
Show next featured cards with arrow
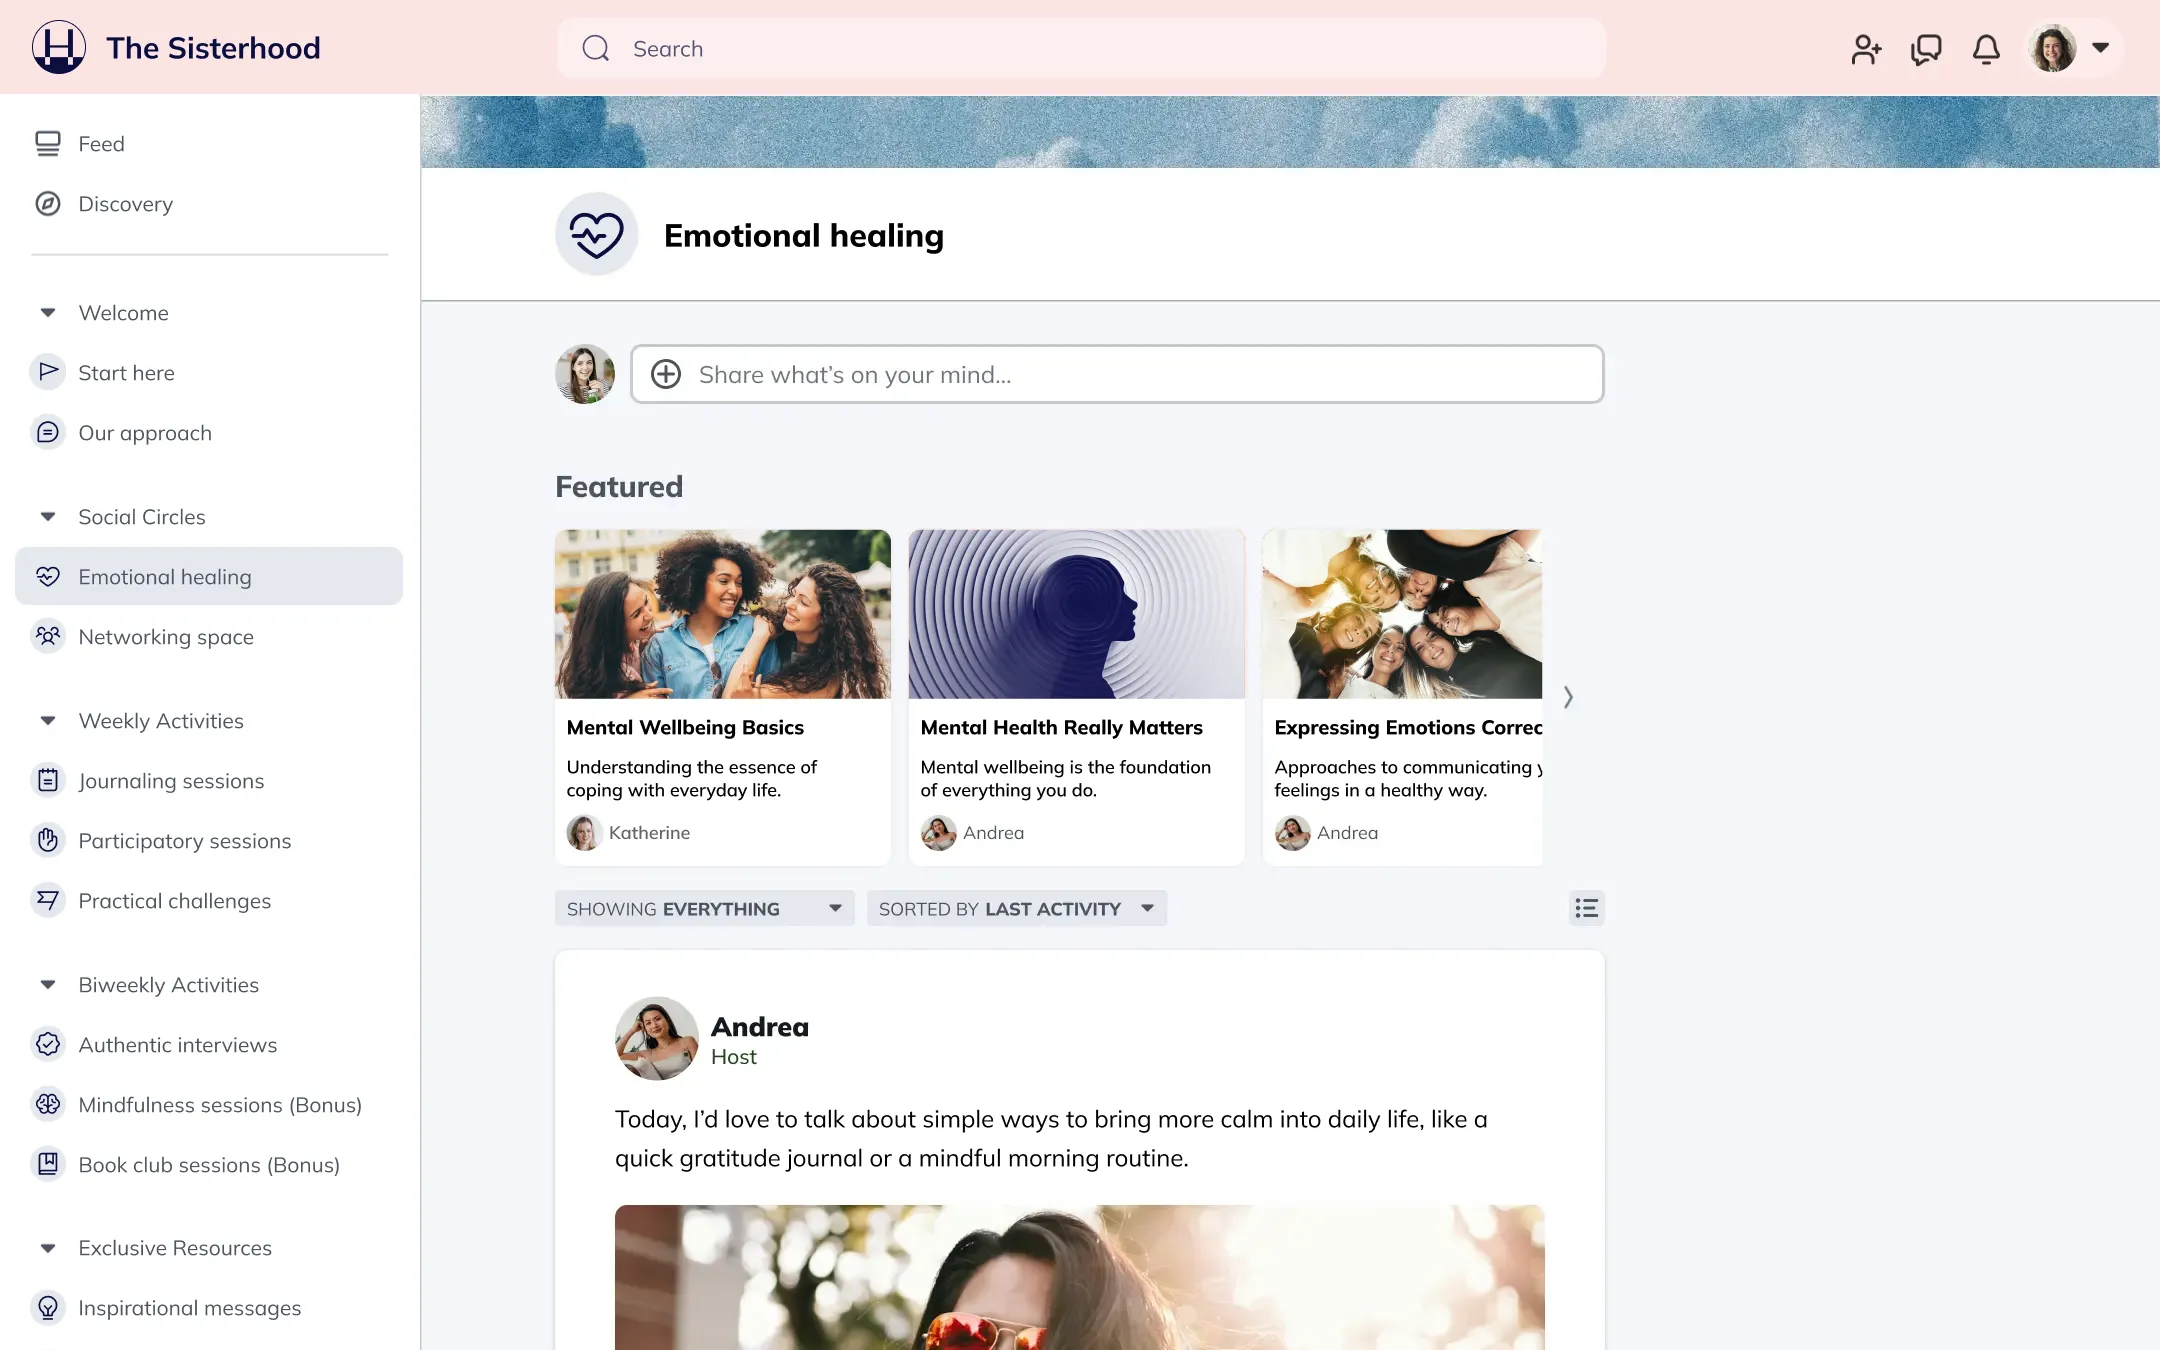pos(1568,697)
